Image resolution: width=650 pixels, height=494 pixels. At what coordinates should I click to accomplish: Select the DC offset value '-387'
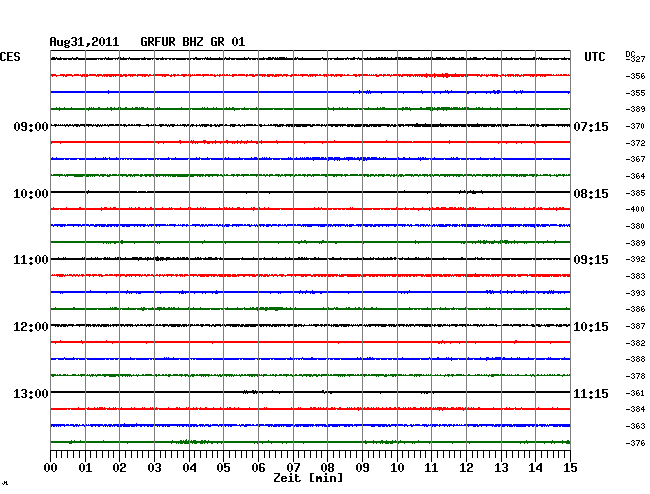pyautogui.click(x=635, y=326)
